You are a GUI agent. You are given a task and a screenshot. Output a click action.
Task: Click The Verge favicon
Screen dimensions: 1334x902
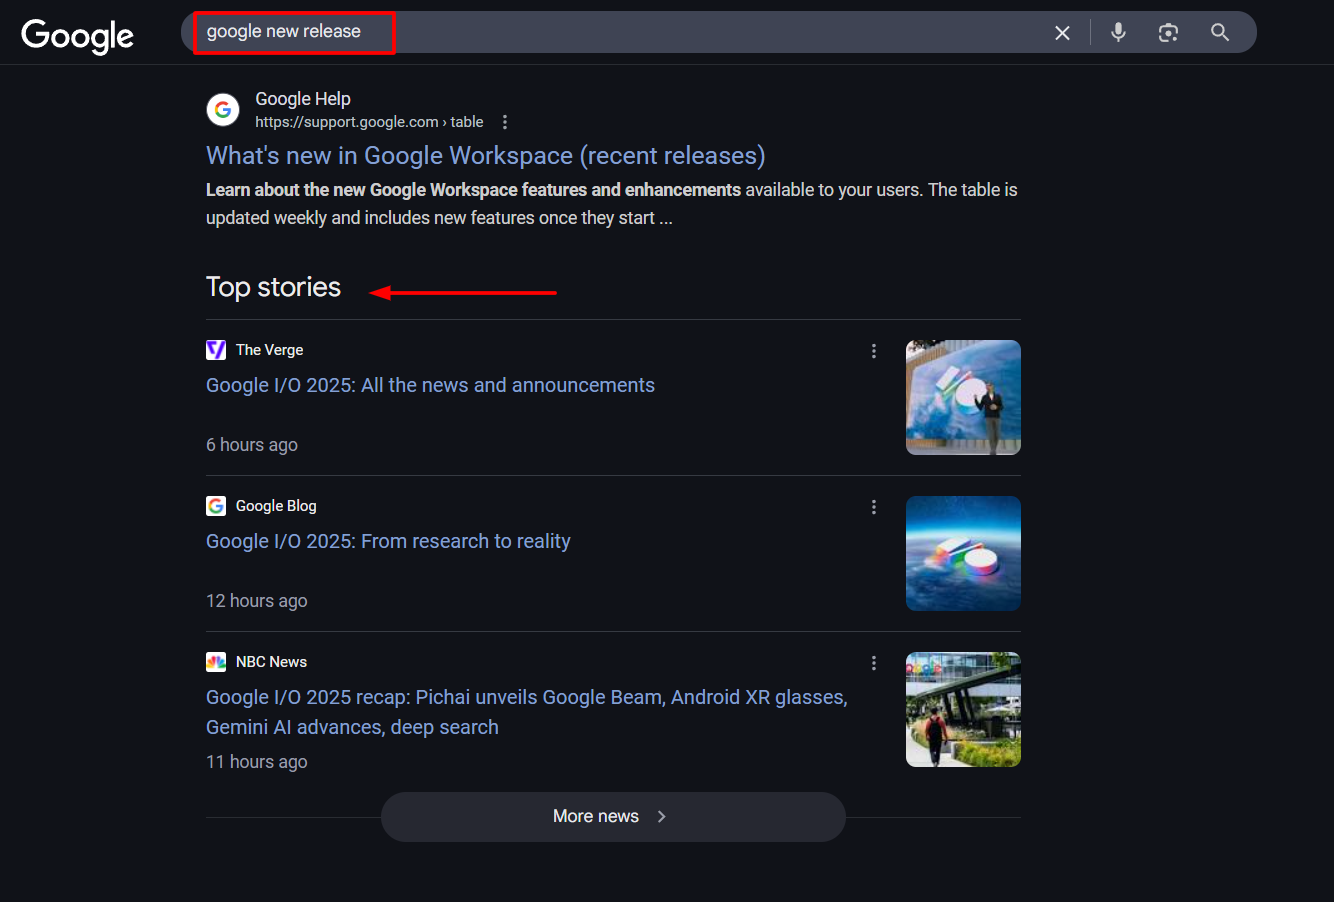(x=216, y=350)
